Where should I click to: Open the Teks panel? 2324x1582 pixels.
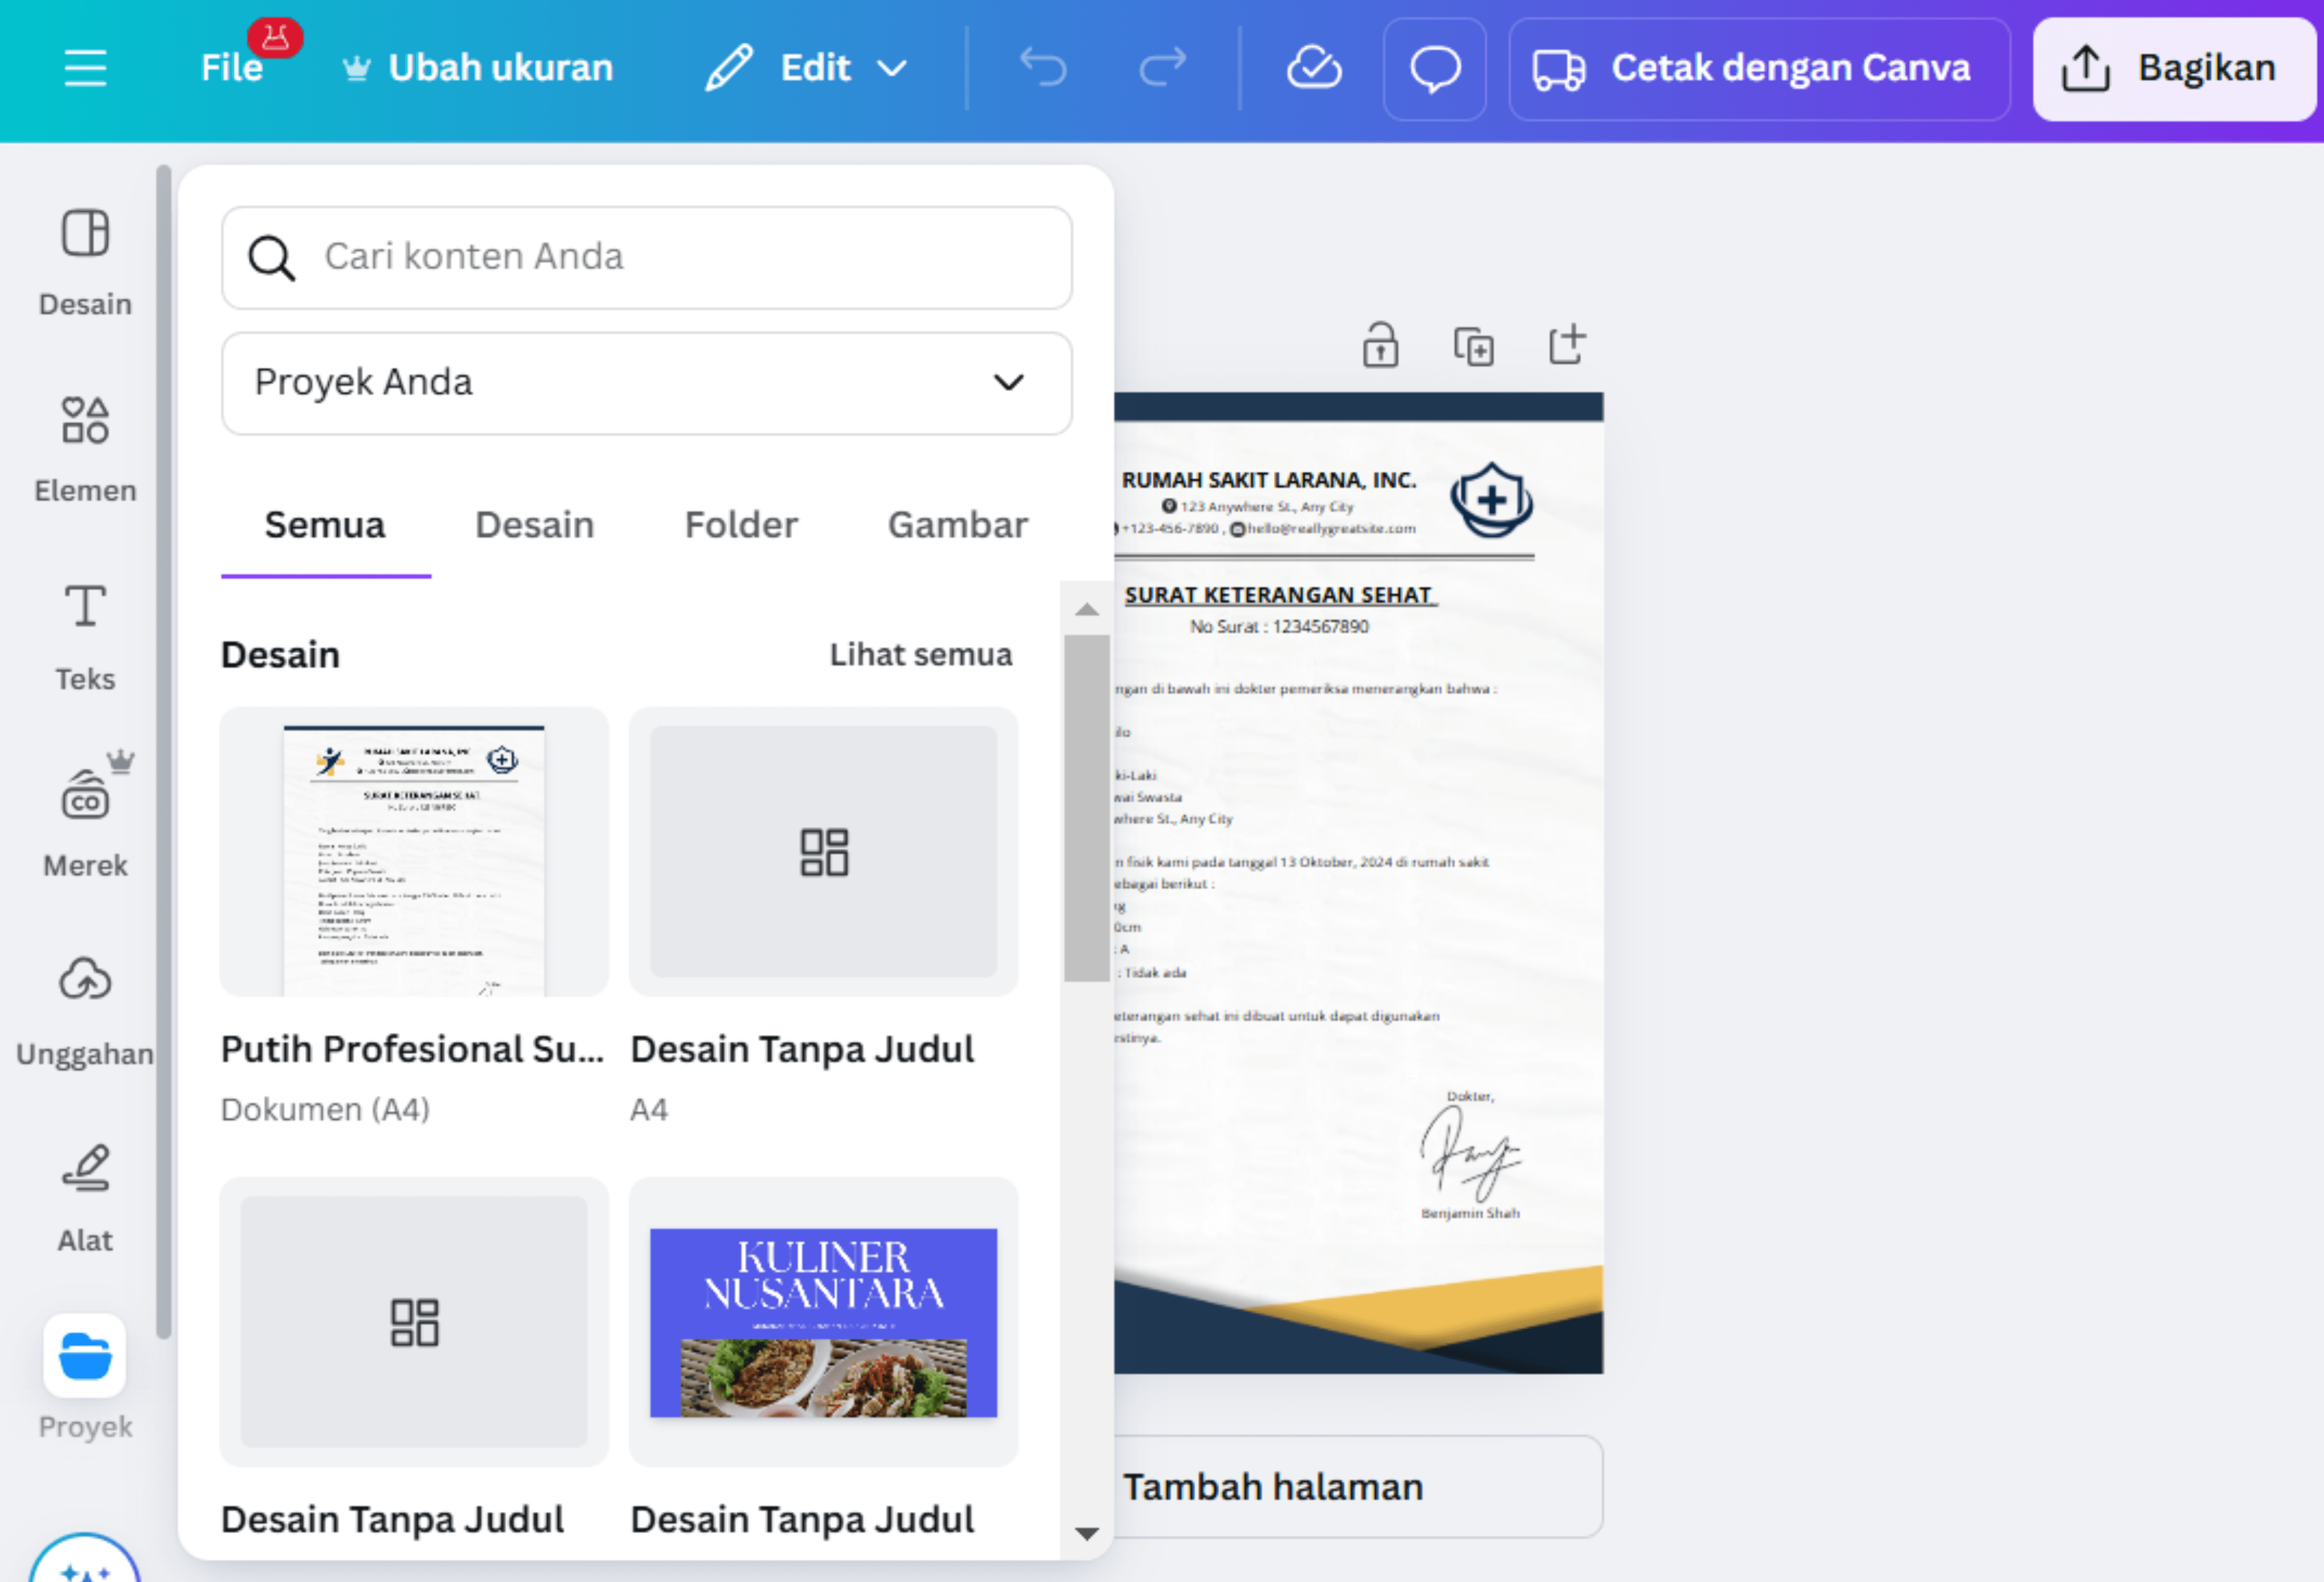pos(85,630)
